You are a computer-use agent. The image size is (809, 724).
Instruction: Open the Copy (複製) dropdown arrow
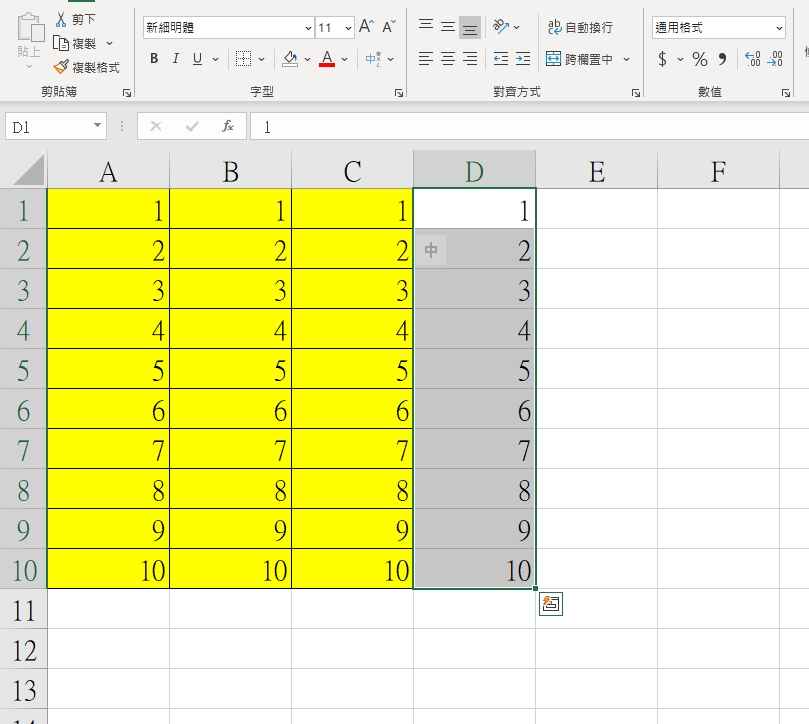(109, 43)
